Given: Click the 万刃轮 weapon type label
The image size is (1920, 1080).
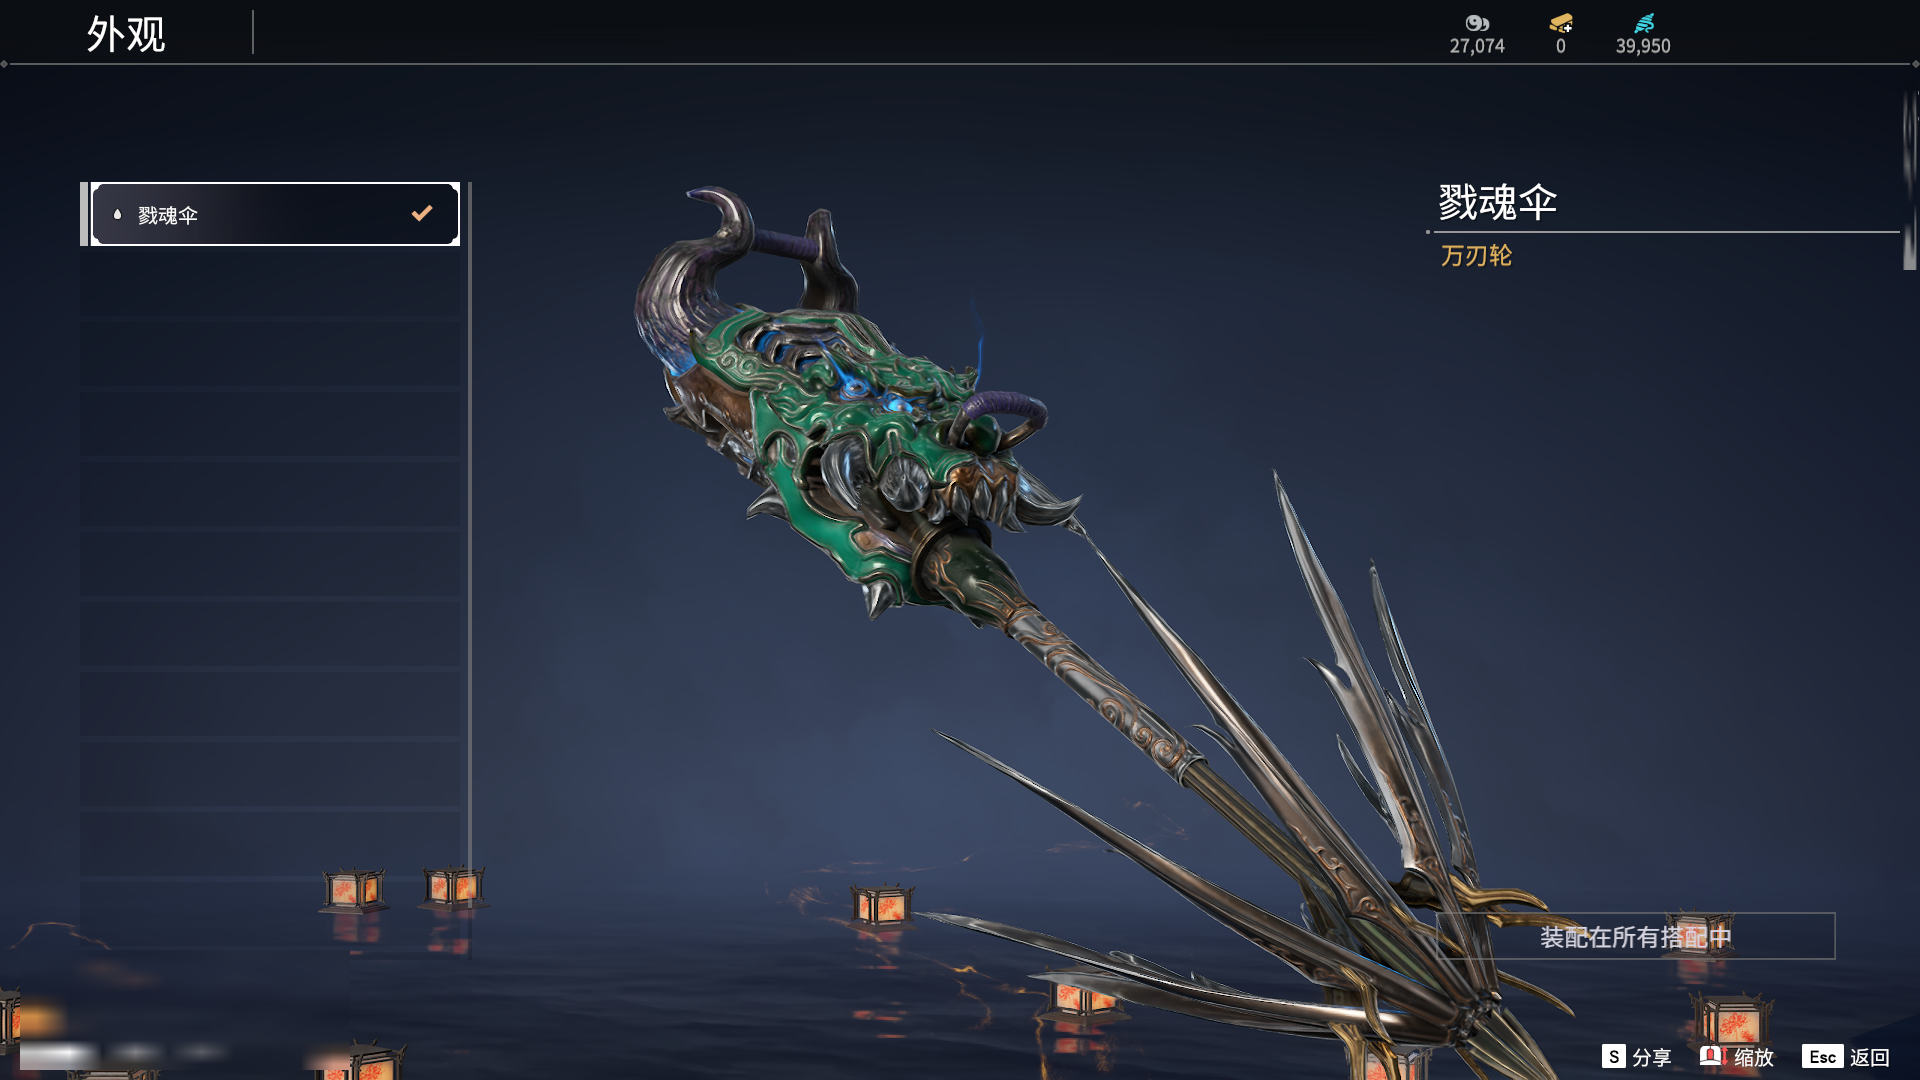Looking at the screenshot, I should (x=1476, y=256).
